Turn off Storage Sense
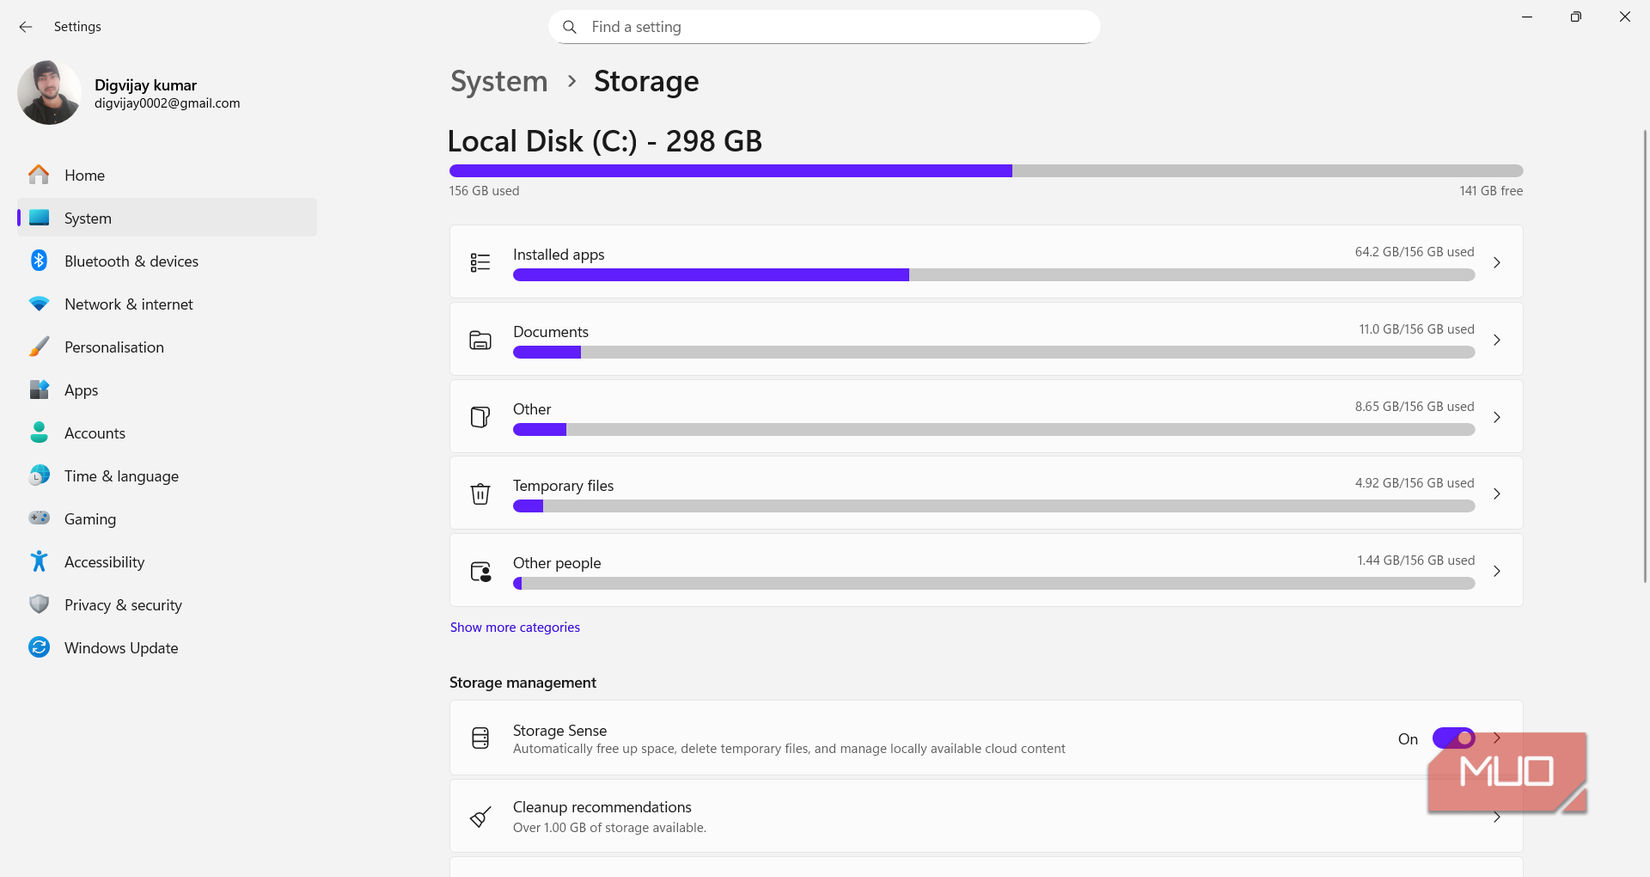 coord(1454,738)
